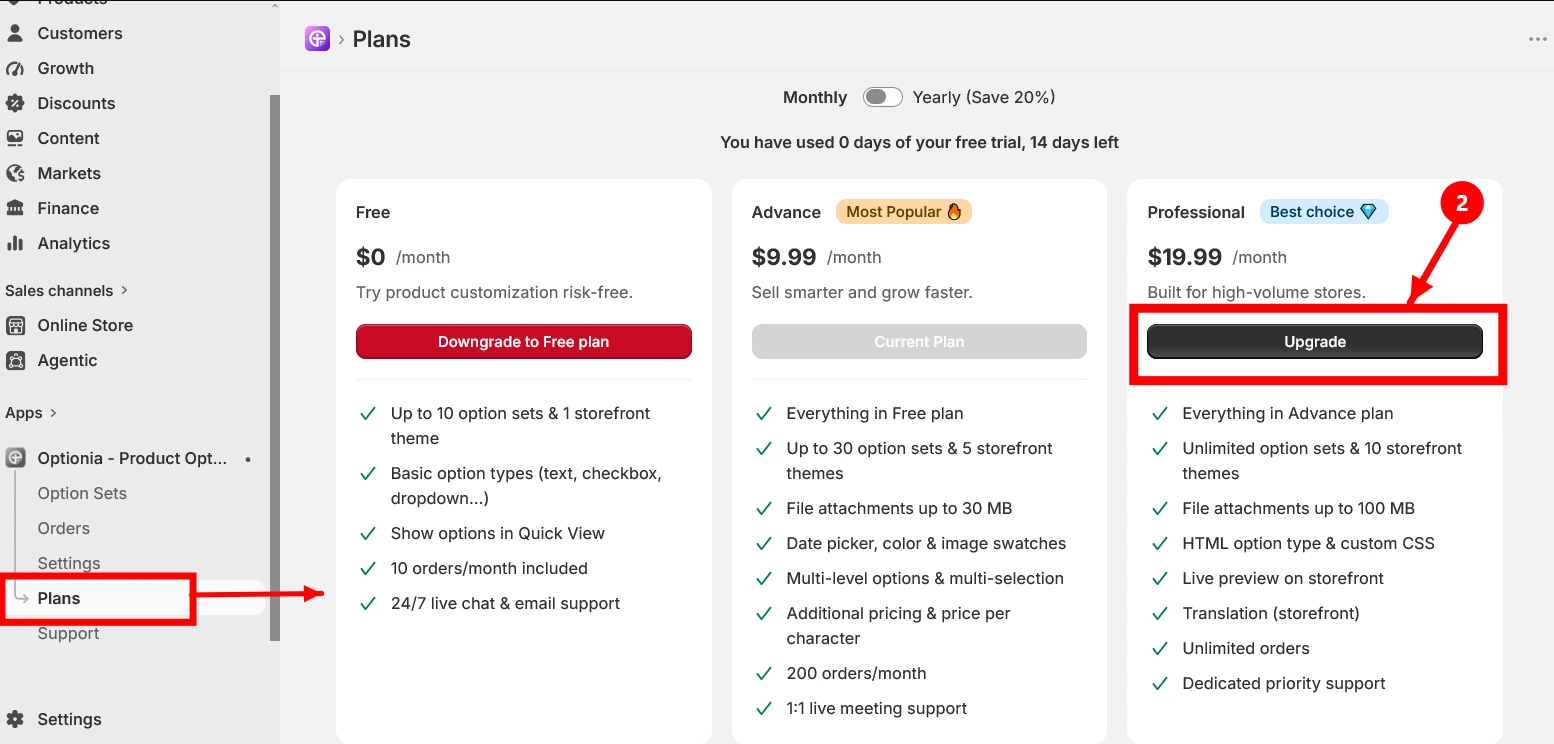Go to Support in Optionia submenu
Image resolution: width=1554 pixels, height=744 pixels.
coord(68,633)
